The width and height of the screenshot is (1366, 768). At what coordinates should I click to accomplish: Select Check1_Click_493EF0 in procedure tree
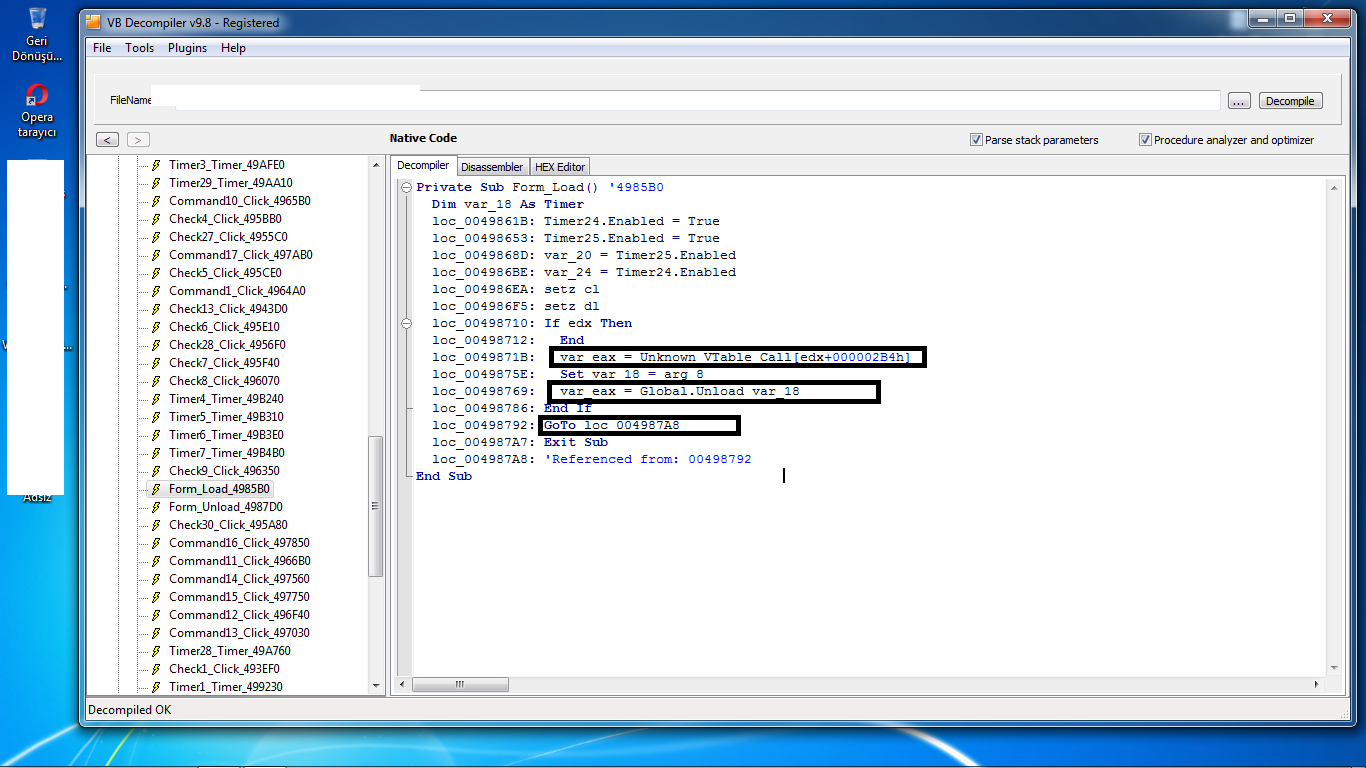[224, 669]
